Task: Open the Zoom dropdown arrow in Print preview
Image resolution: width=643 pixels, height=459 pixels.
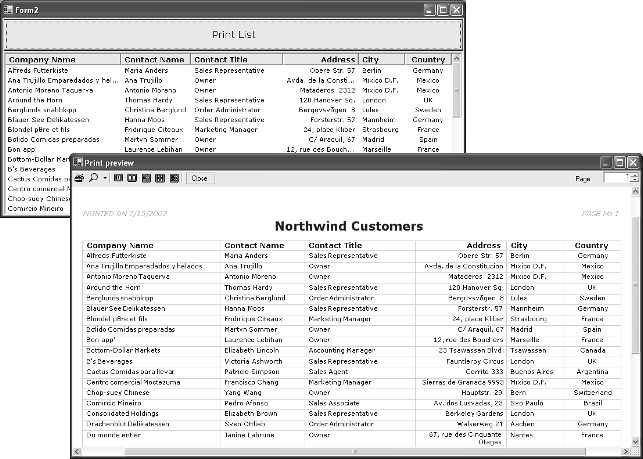Action: 105,178
